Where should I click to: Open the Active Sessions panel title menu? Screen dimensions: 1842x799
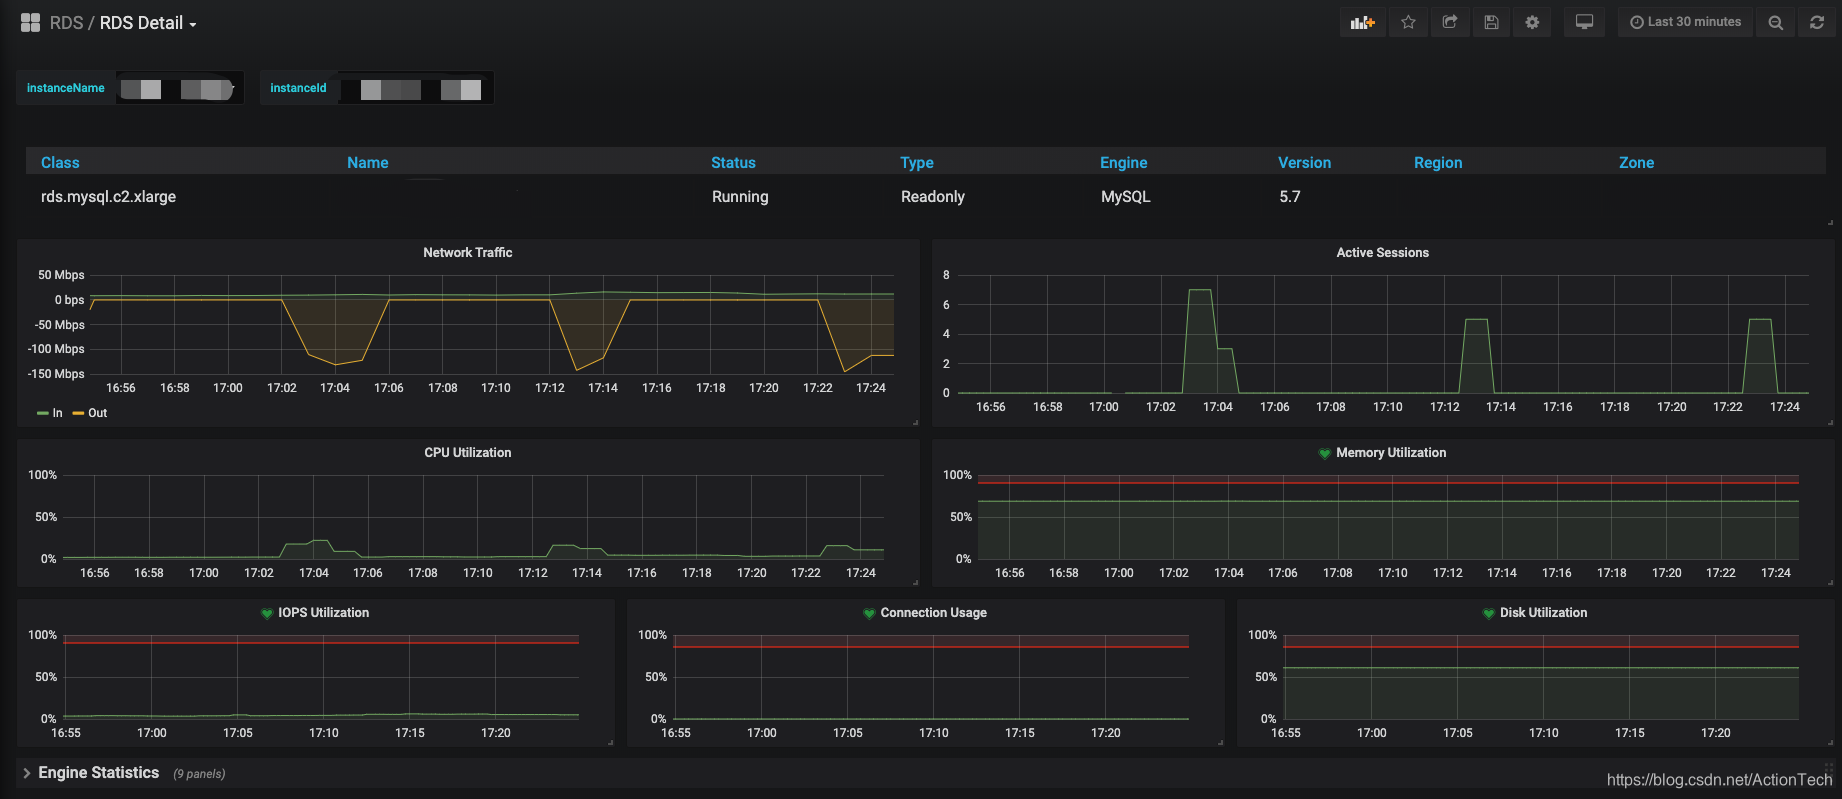pos(1382,252)
